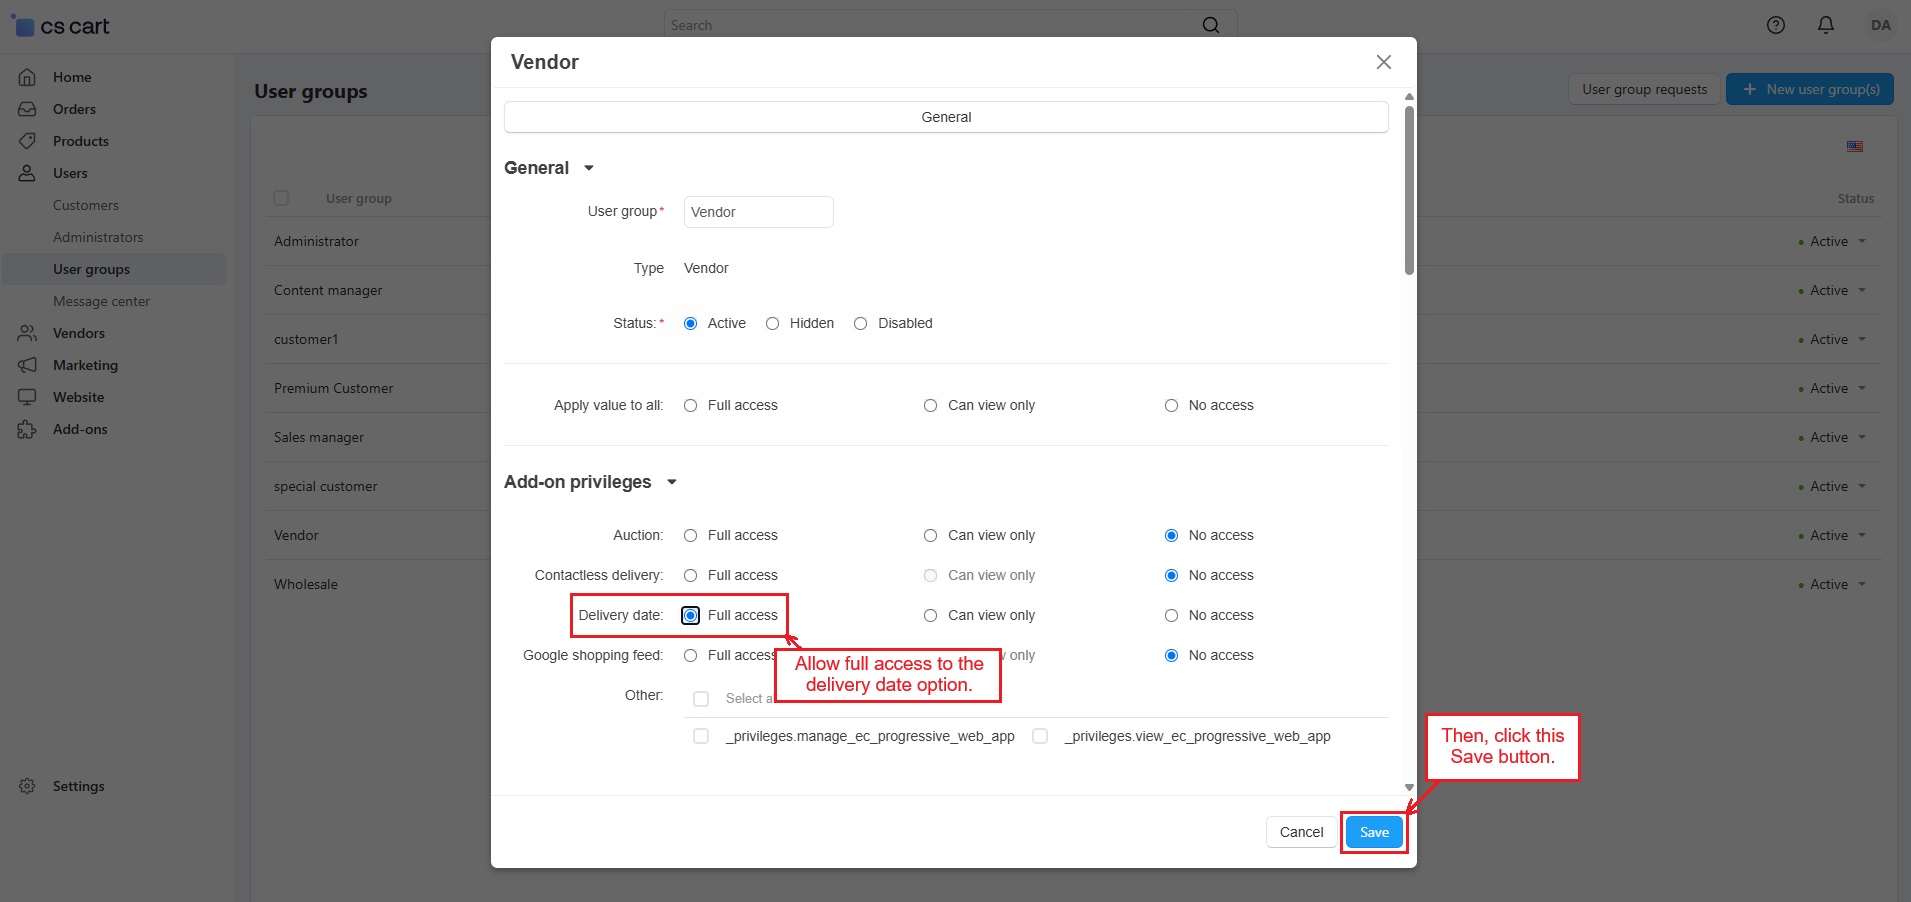Click the search magnifier icon
The image size is (1911, 902).
point(1210,25)
